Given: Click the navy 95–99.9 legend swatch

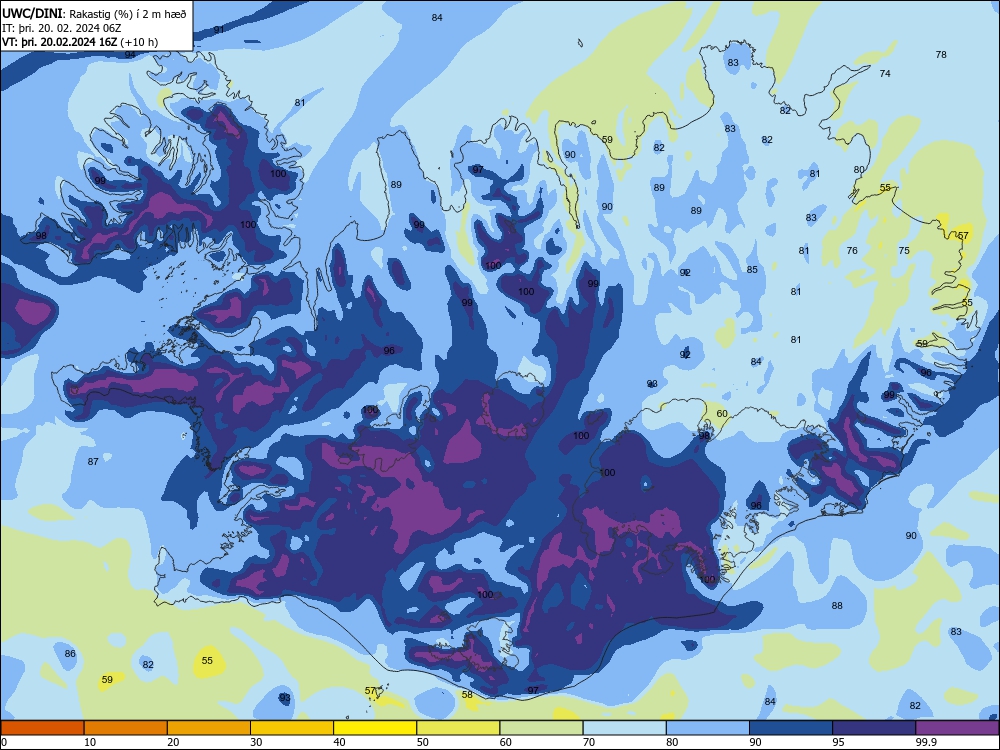Looking at the screenshot, I should point(874,728).
